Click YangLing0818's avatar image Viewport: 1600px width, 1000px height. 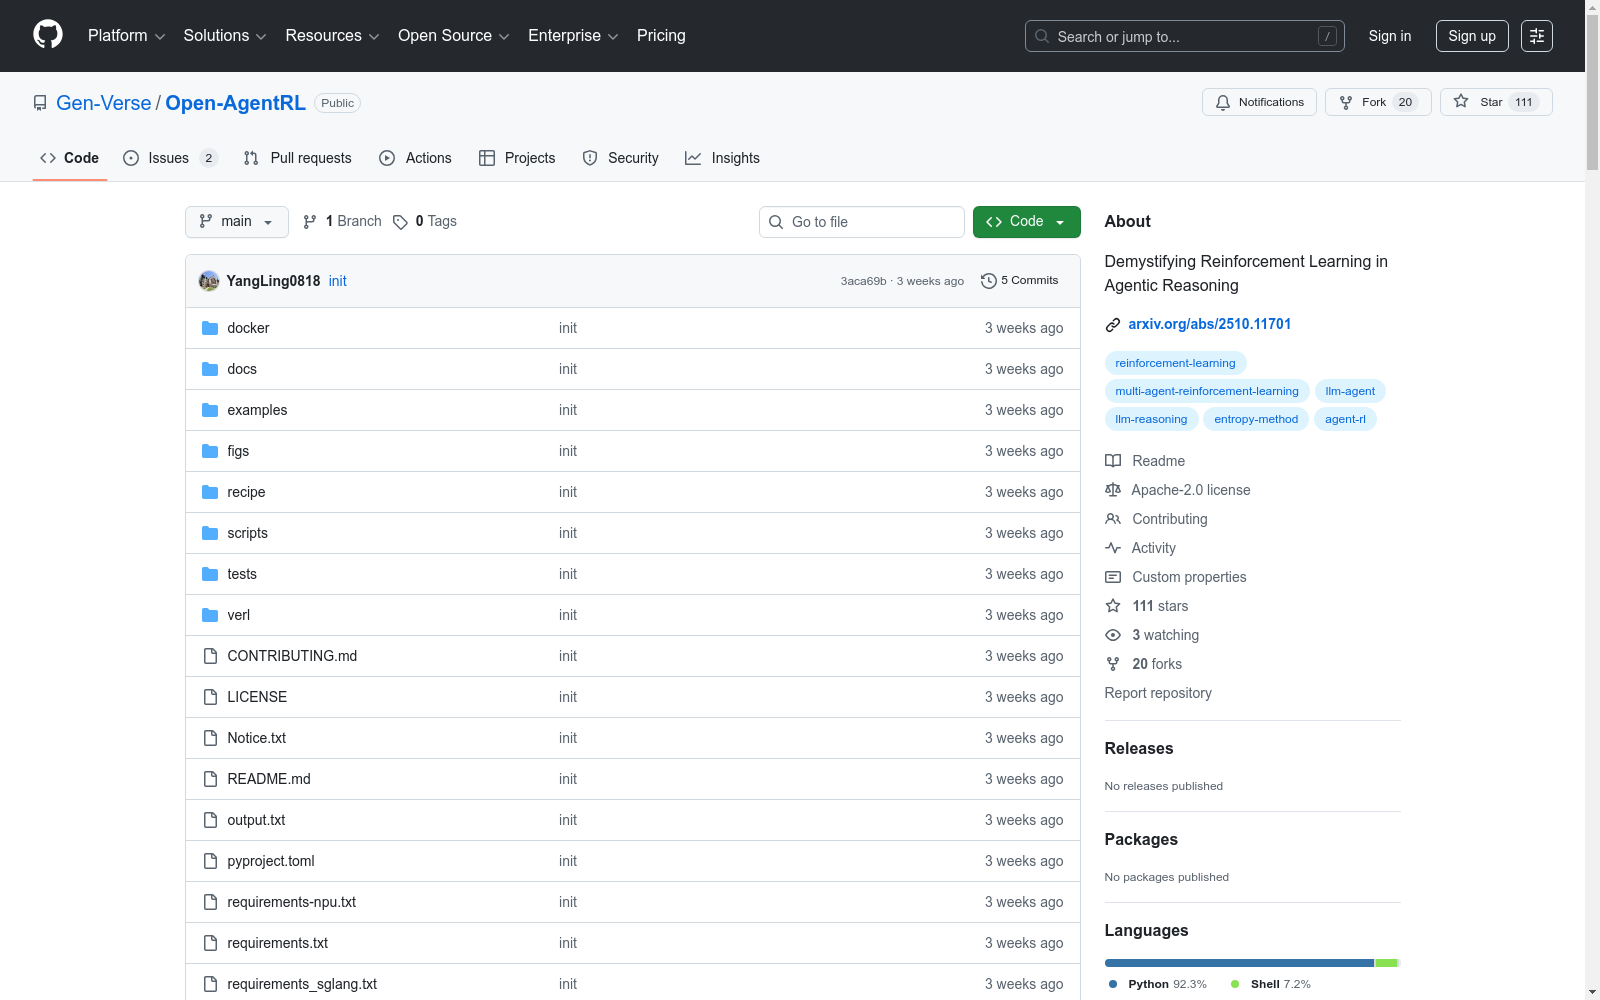pos(209,281)
